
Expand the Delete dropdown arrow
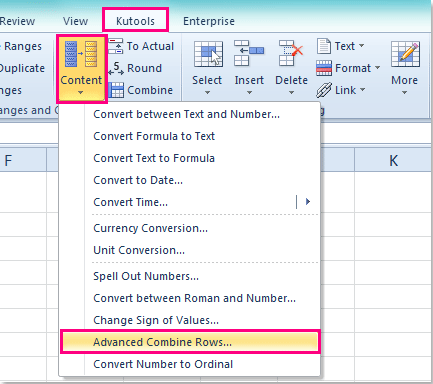pos(291,93)
